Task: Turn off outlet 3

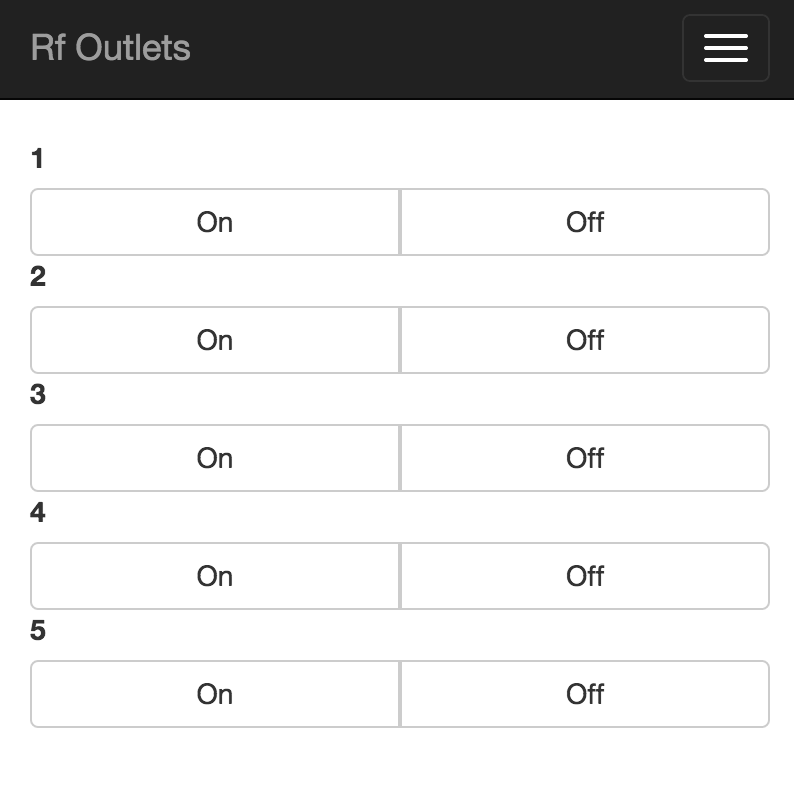Action: pyautogui.click(x=585, y=458)
